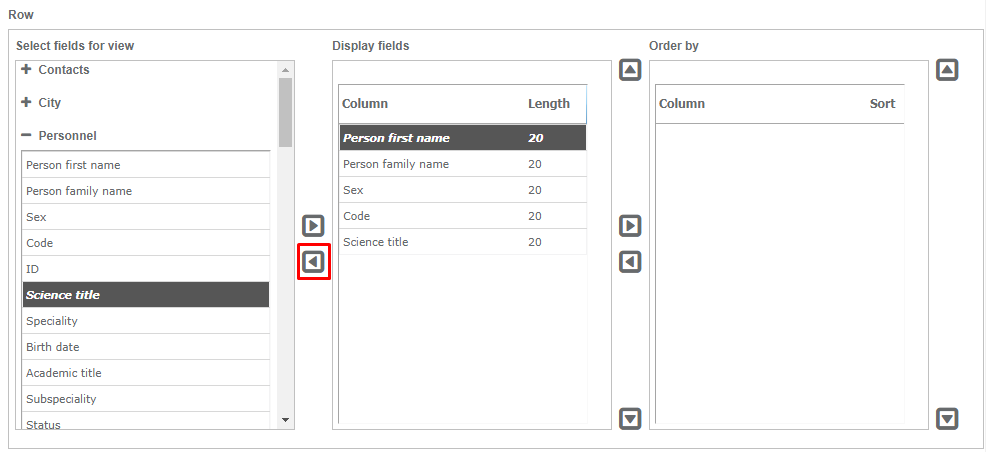Click the field list scrollbar thumb
This screenshot has width=986, height=452.
click(x=285, y=112)
